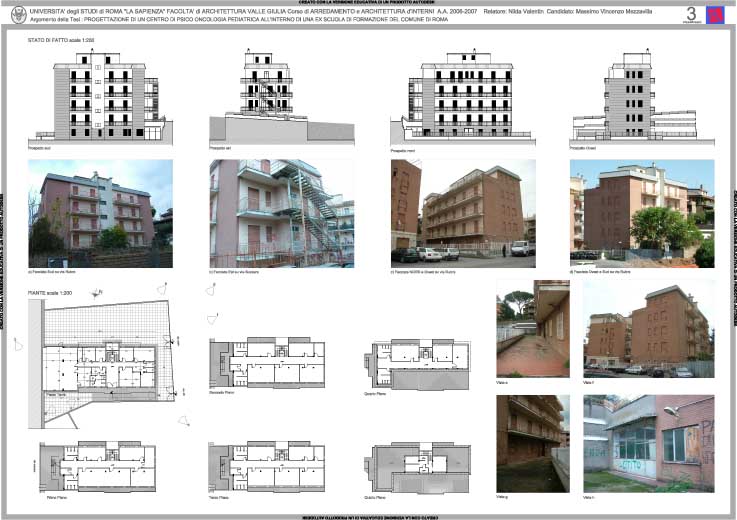737x520 pixels.
Task: Click "Relatore: Nilda Valentin" in the header
Action: click(513, 11)
